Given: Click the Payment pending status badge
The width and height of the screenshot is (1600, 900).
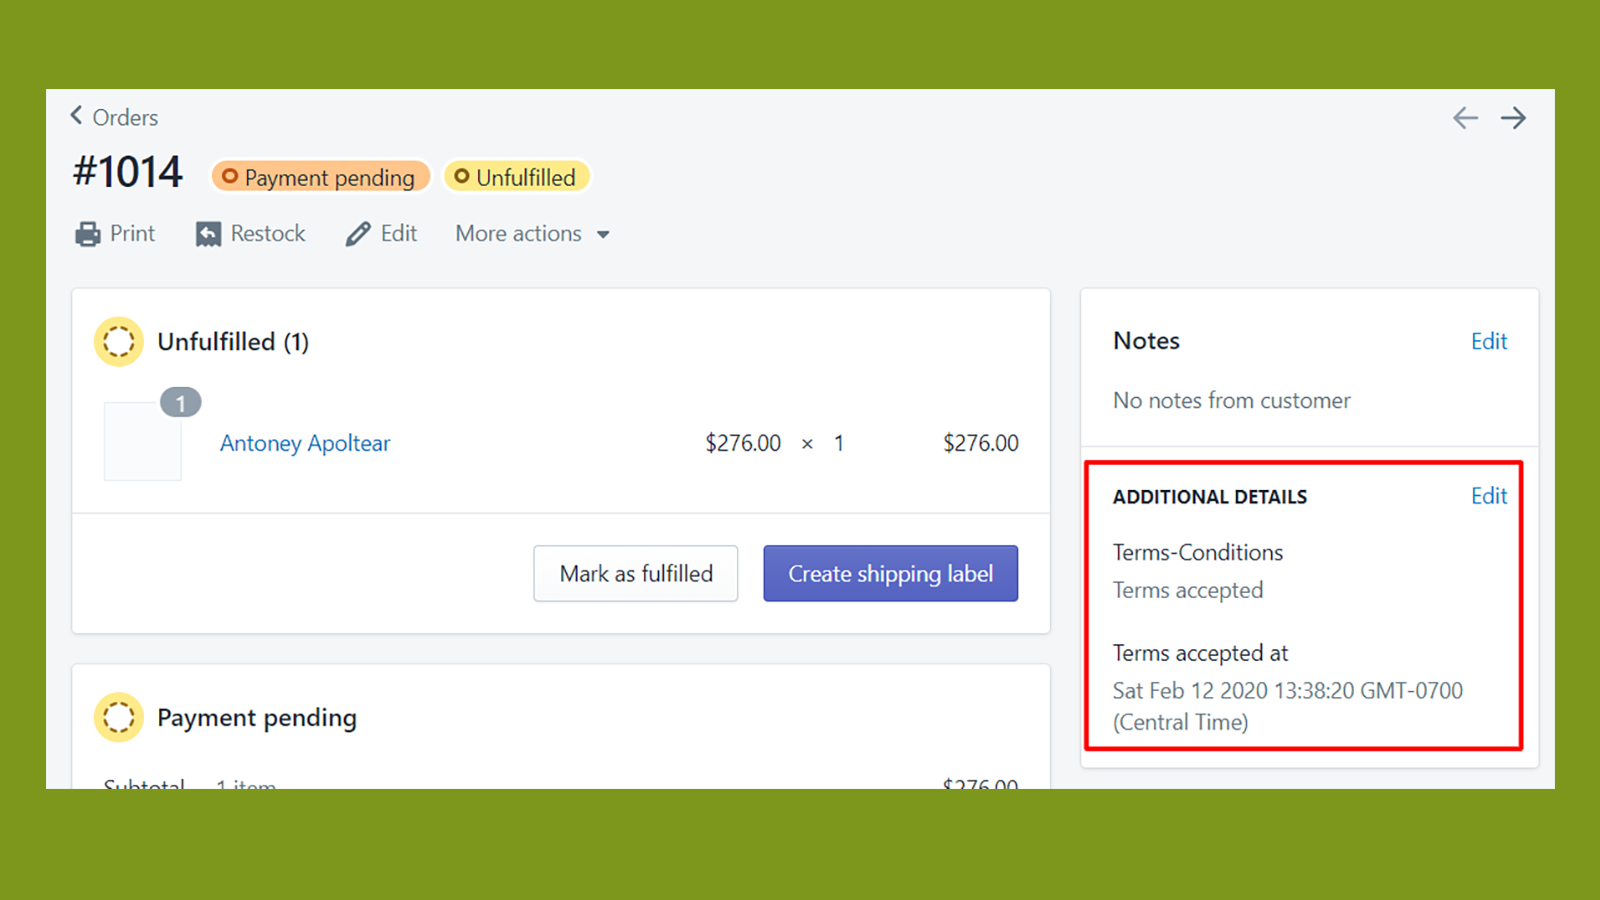Looking at the screenshot, I should click(320, 177).
